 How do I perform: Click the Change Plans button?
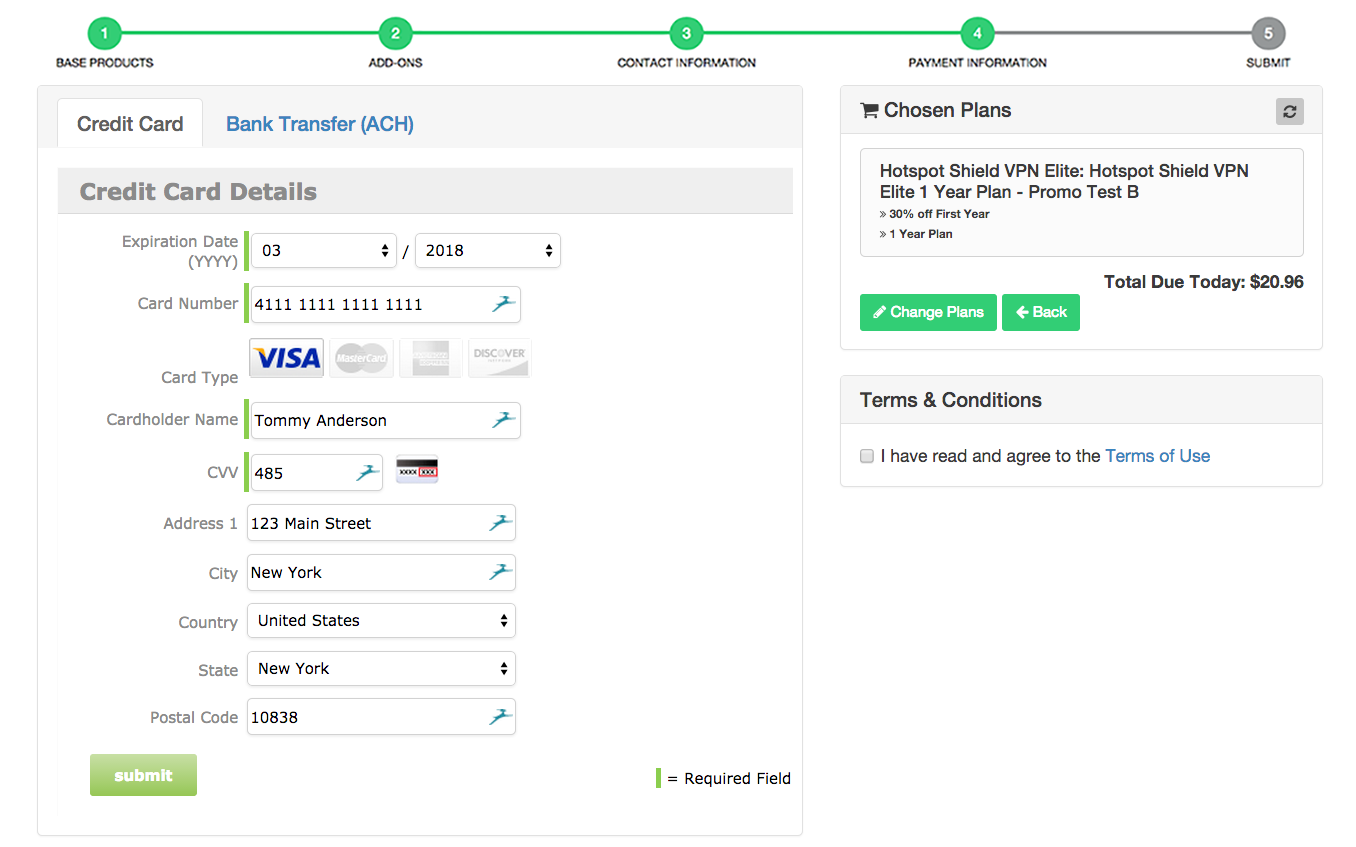928,312
